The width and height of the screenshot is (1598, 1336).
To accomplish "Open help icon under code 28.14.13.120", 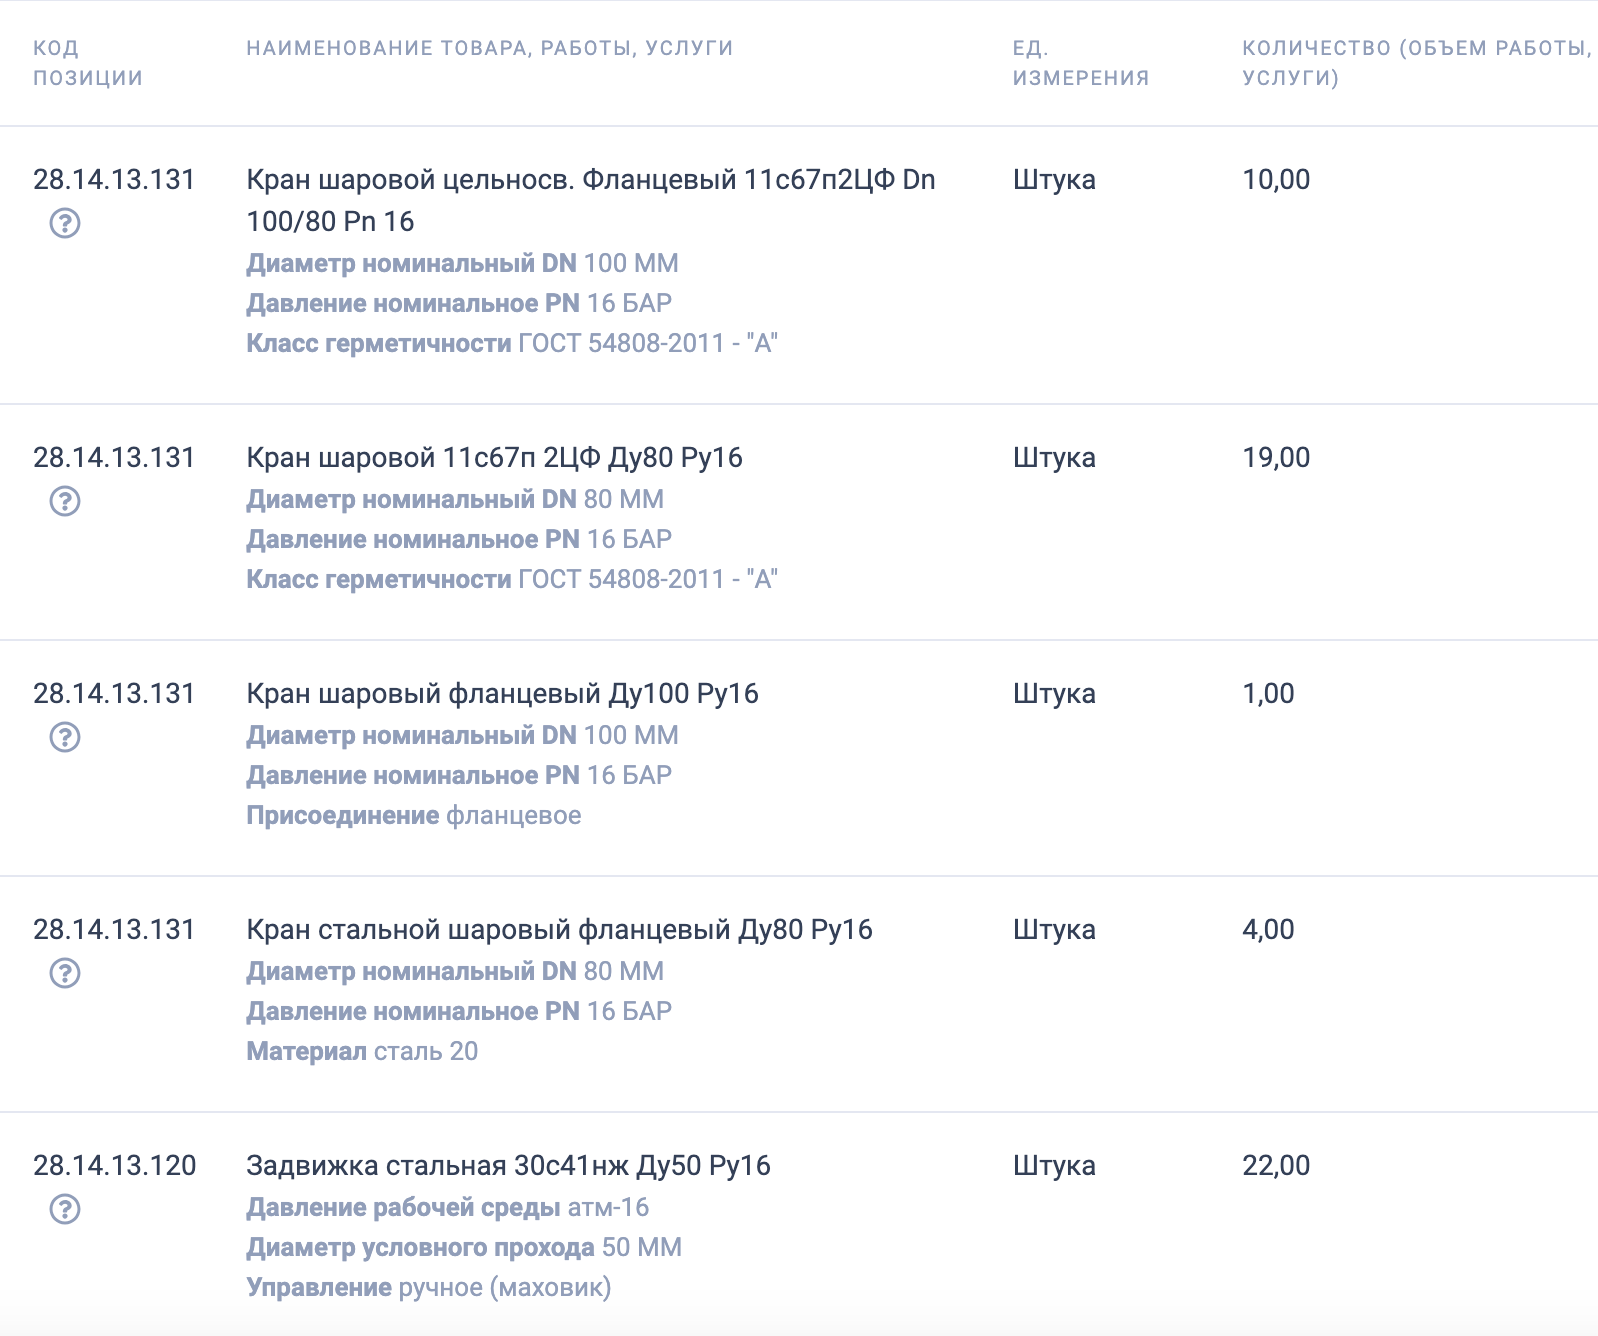I will pos(65,1209).
